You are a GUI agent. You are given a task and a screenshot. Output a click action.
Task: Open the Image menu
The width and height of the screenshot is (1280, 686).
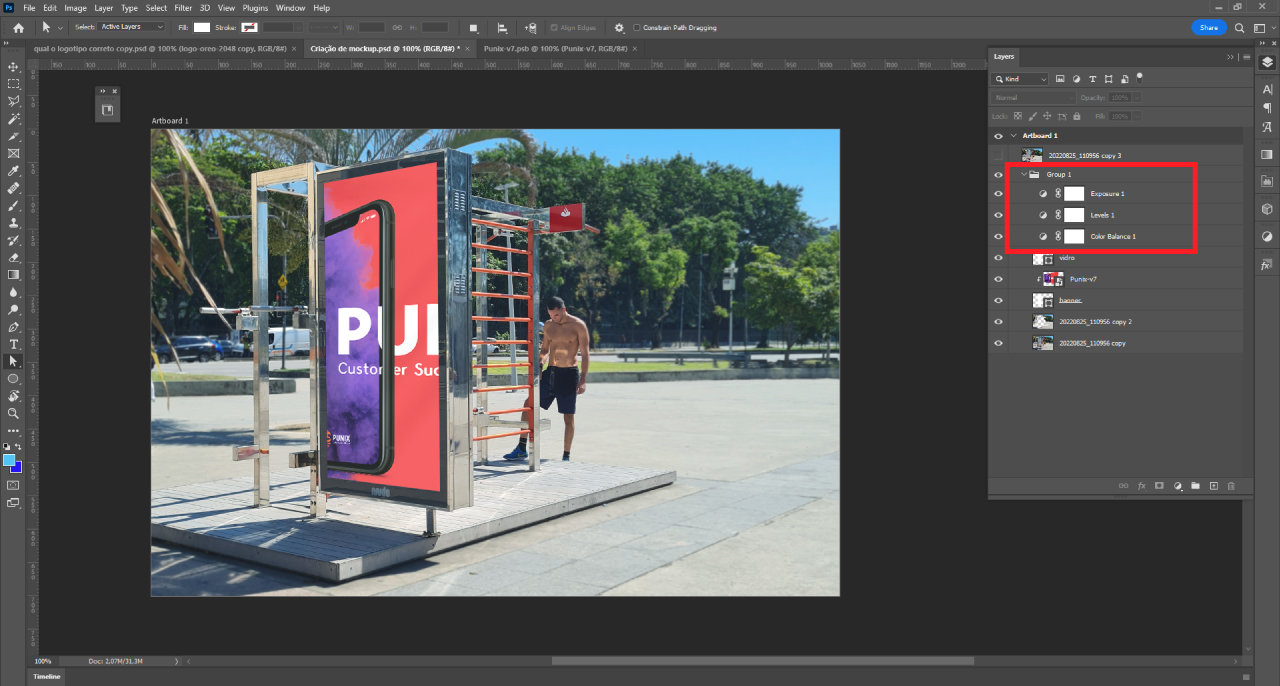pos(75,8)
